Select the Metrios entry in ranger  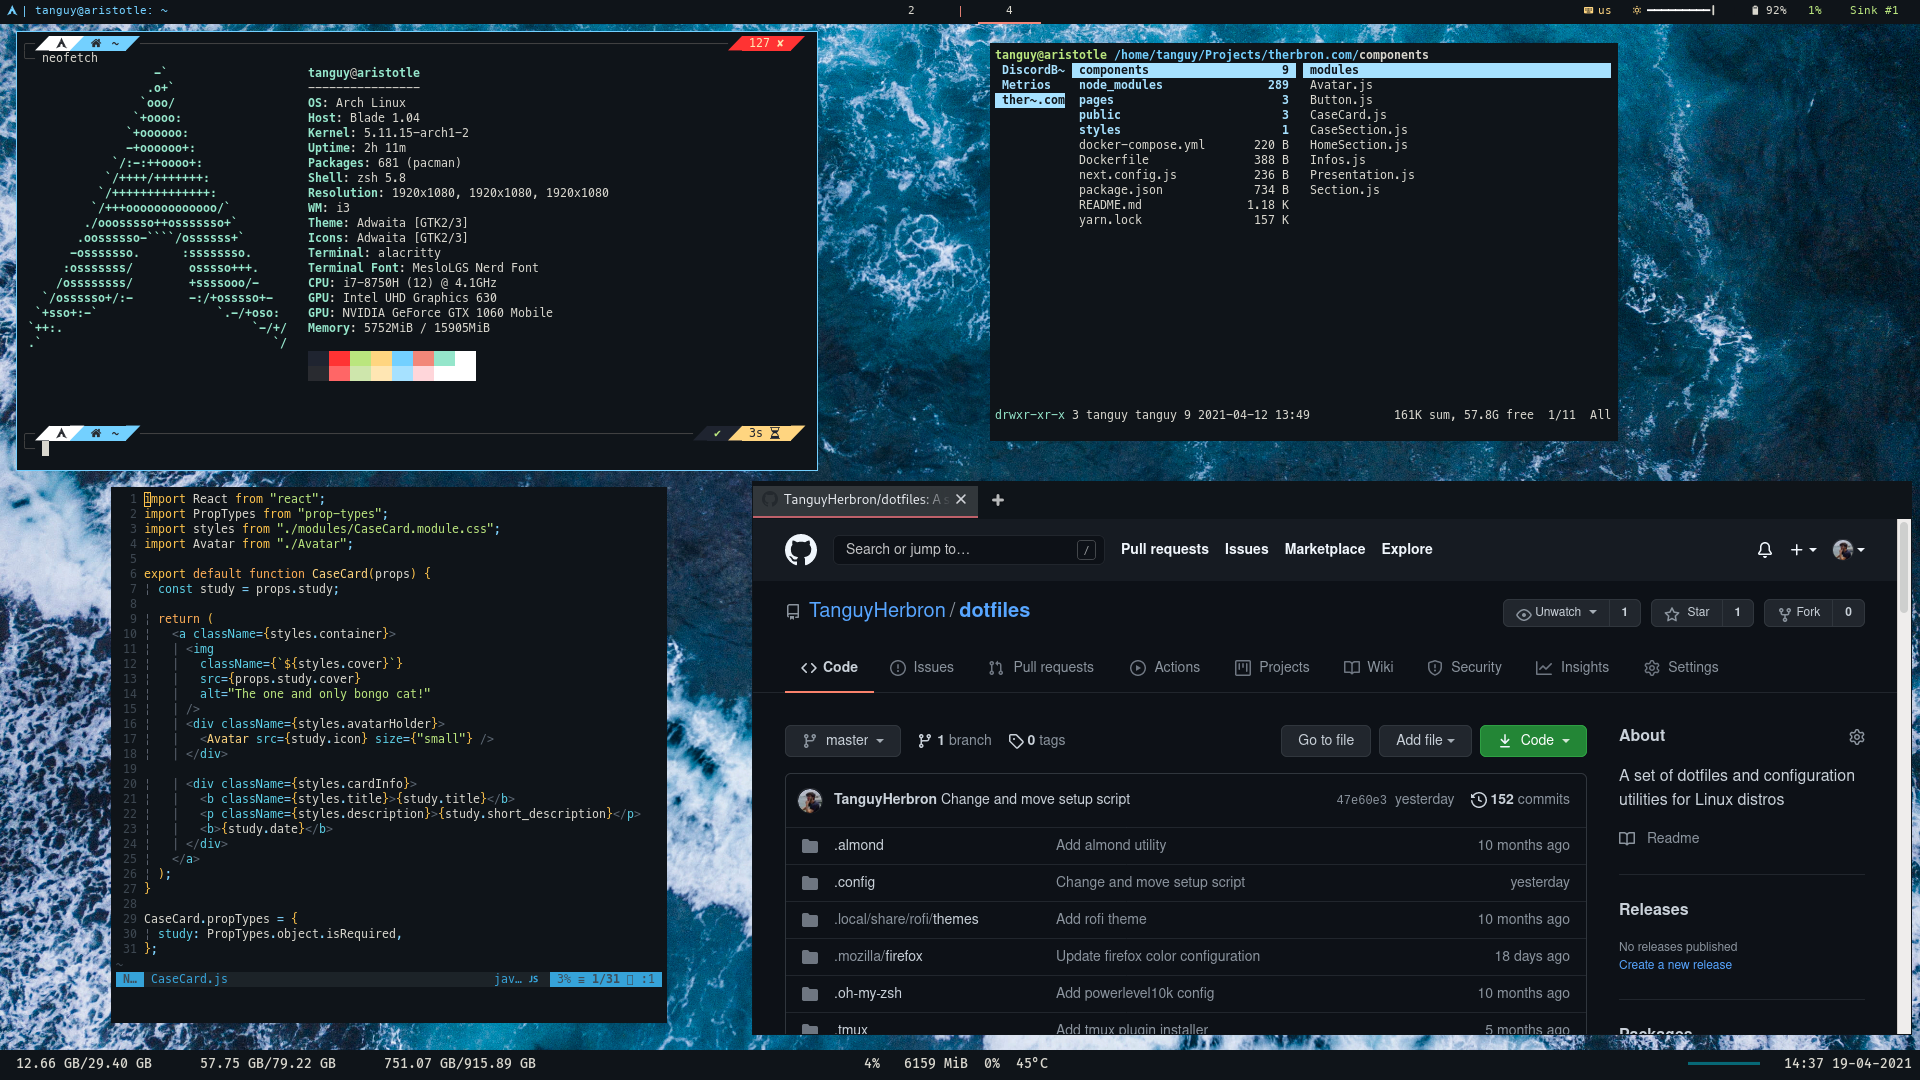tap(1026, 86)
